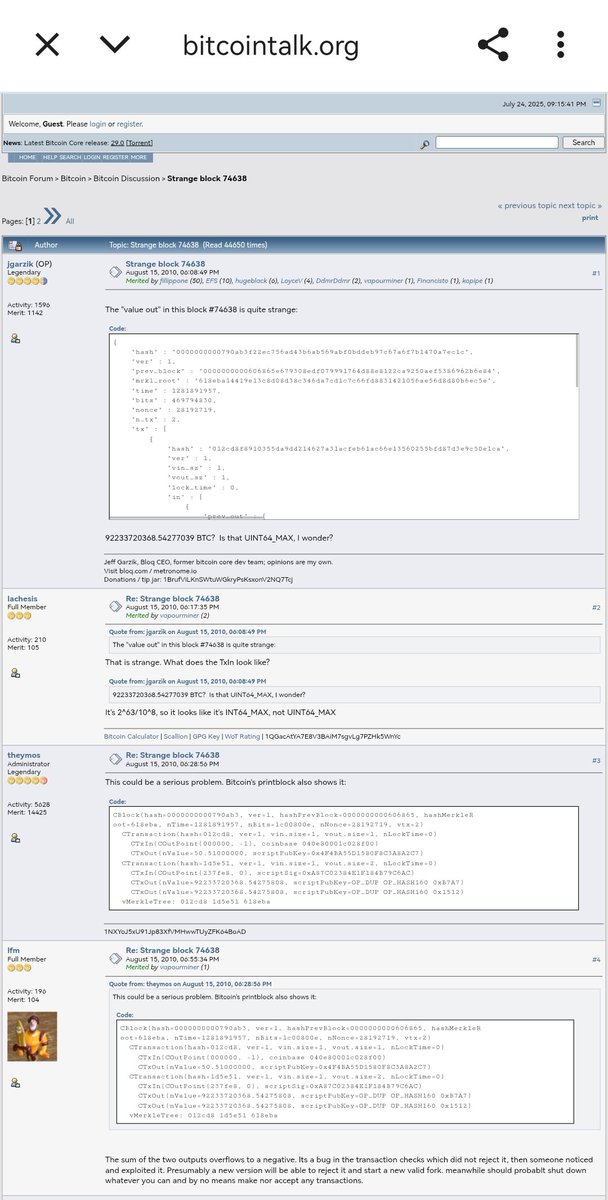The width and height of the screenshot is (608, 1200).
Task: Open MORE in forum menu bar
Action: (138, 157)
